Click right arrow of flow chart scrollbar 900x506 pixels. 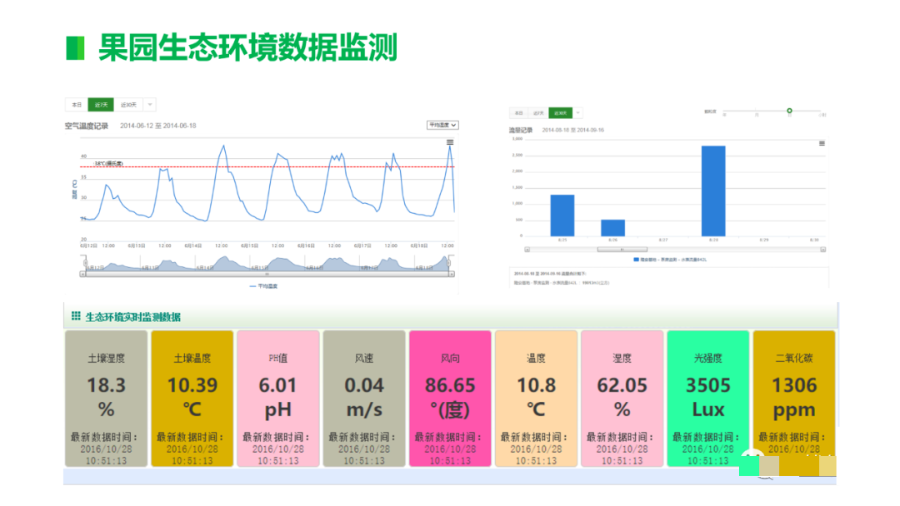tap(822, 249)
